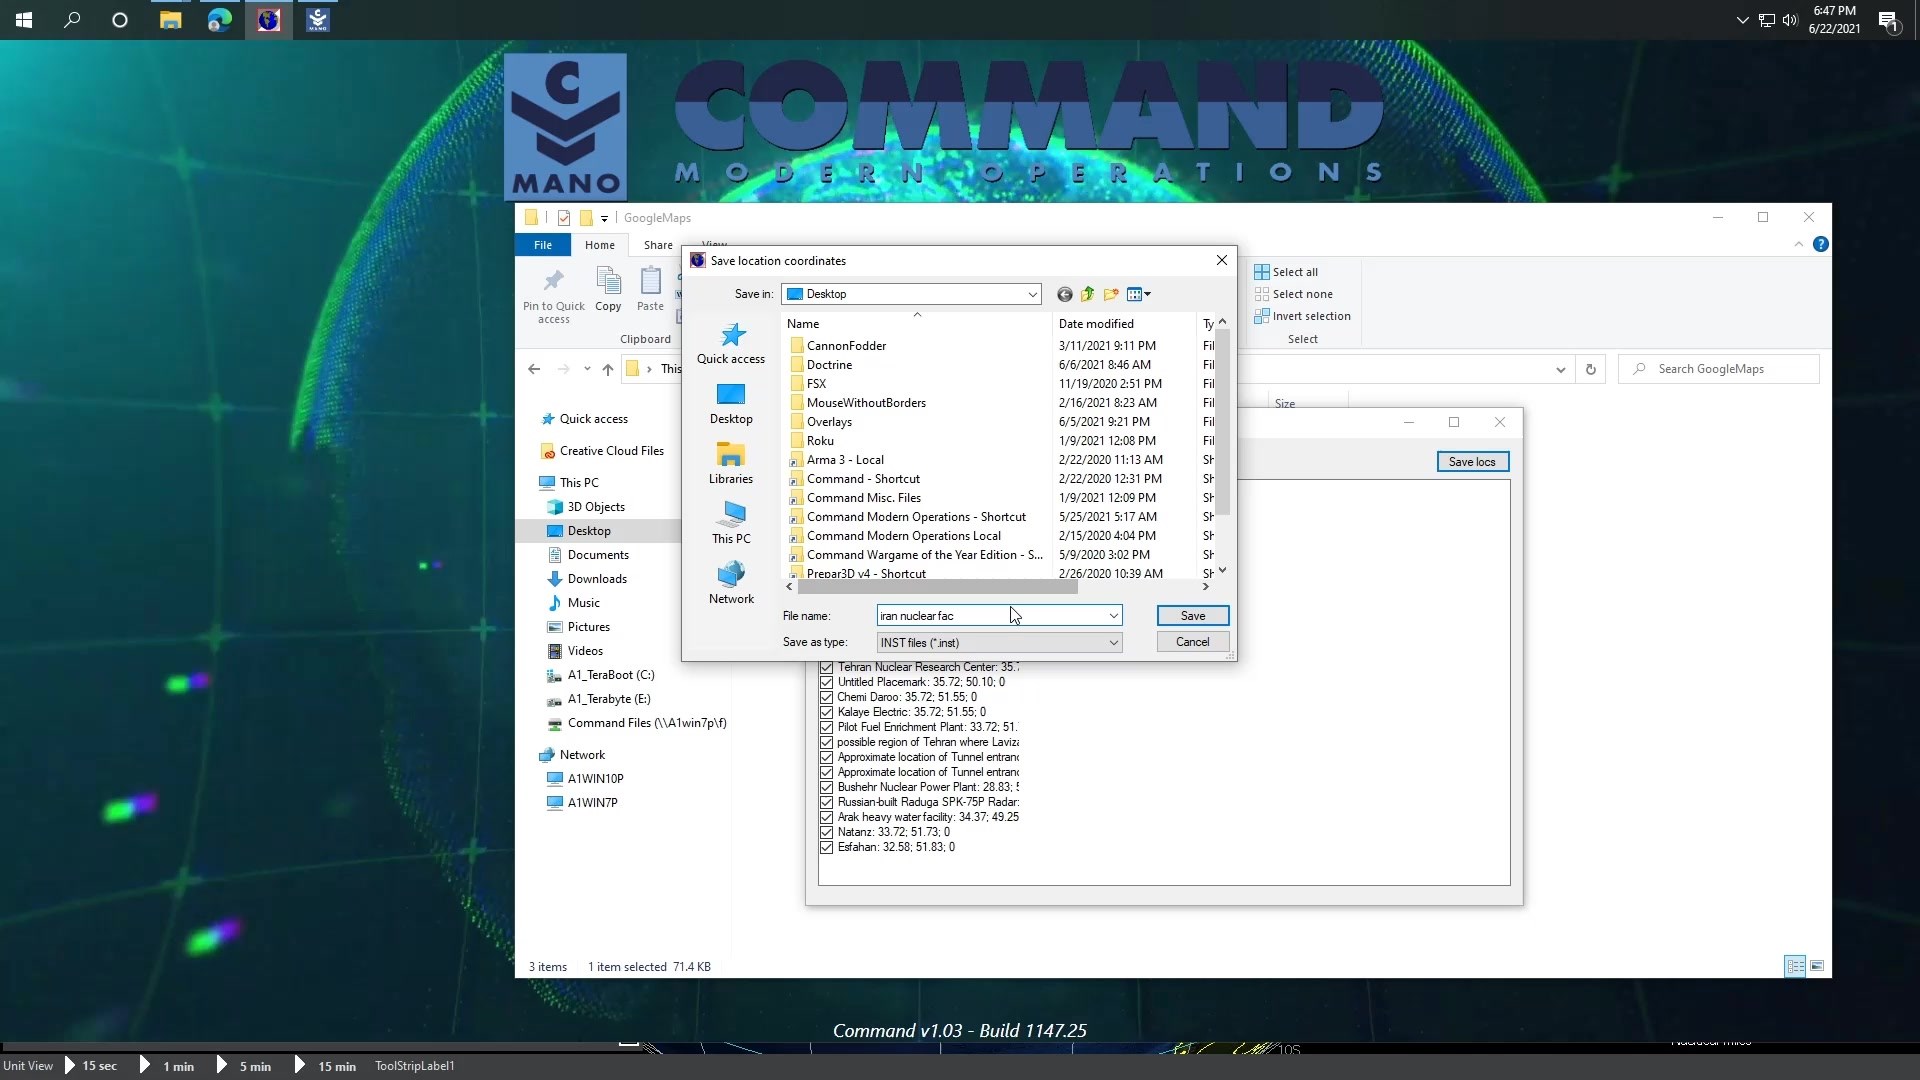Go back to last folder visited in save dialog
Screen dimensions: 1920x1080
click(x=1064, y=294)
